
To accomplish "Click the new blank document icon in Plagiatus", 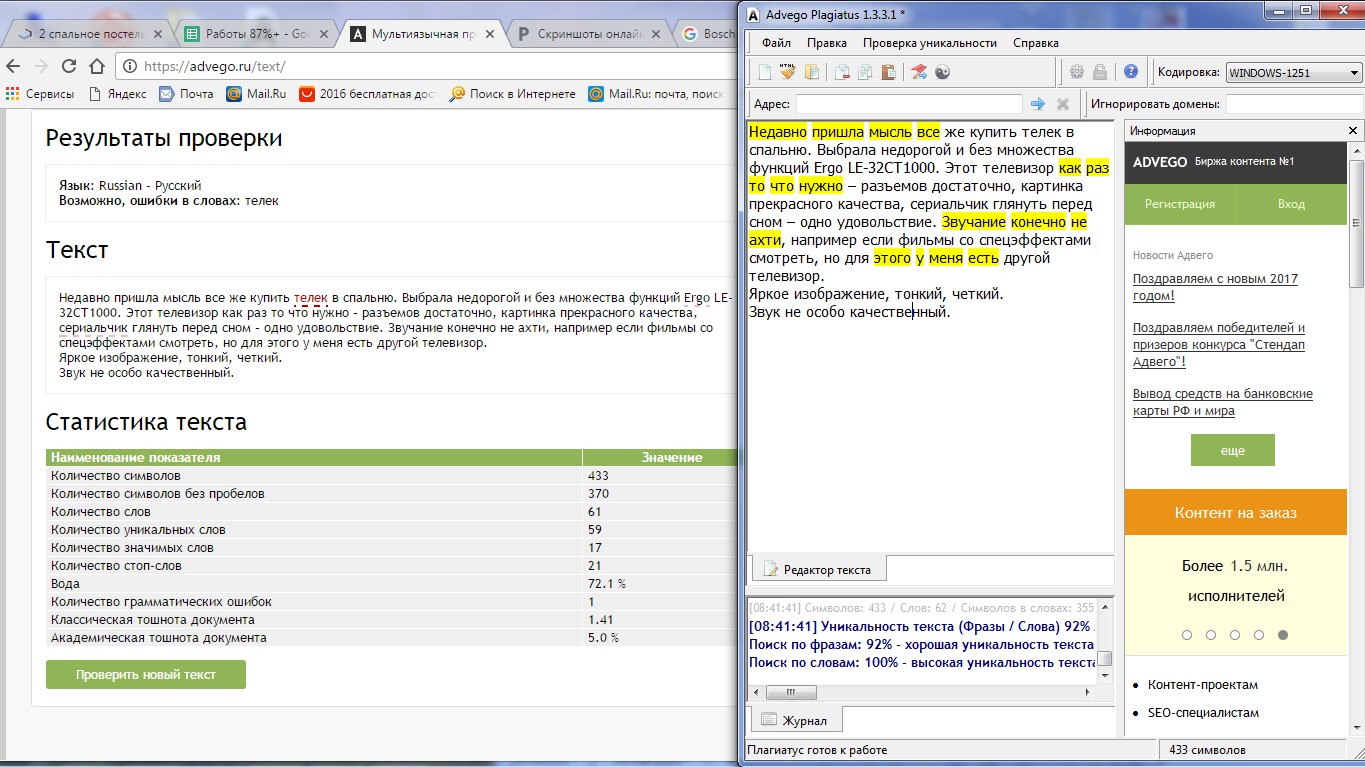I will coord(764,72).
